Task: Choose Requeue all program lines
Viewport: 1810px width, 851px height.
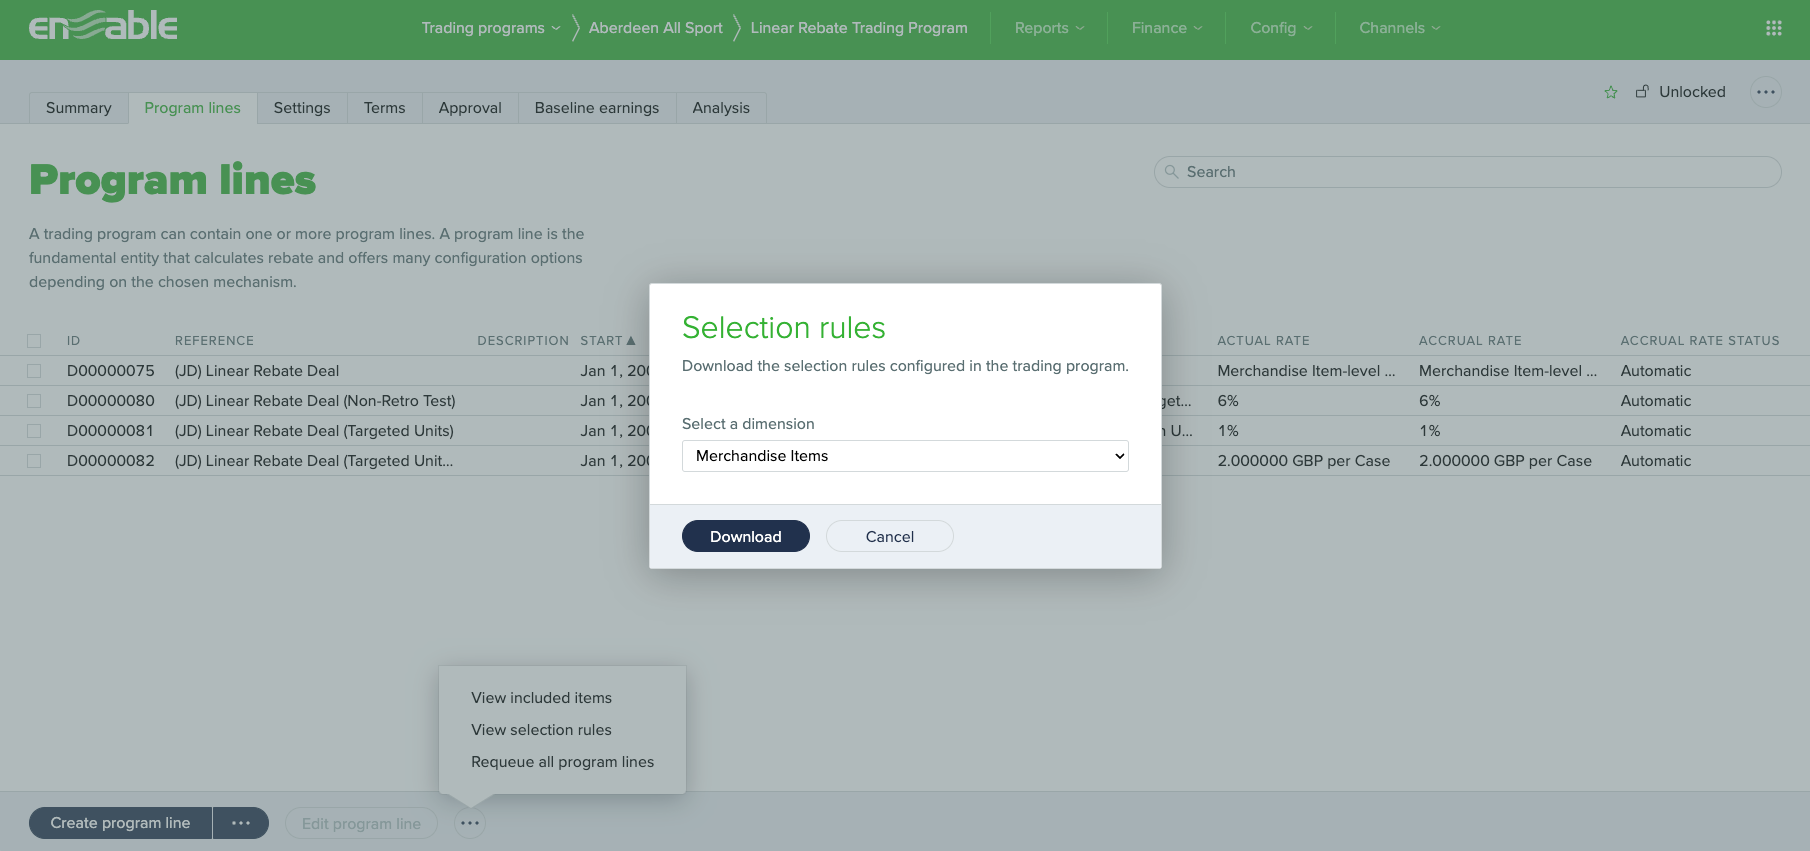Action: point(563,762)
